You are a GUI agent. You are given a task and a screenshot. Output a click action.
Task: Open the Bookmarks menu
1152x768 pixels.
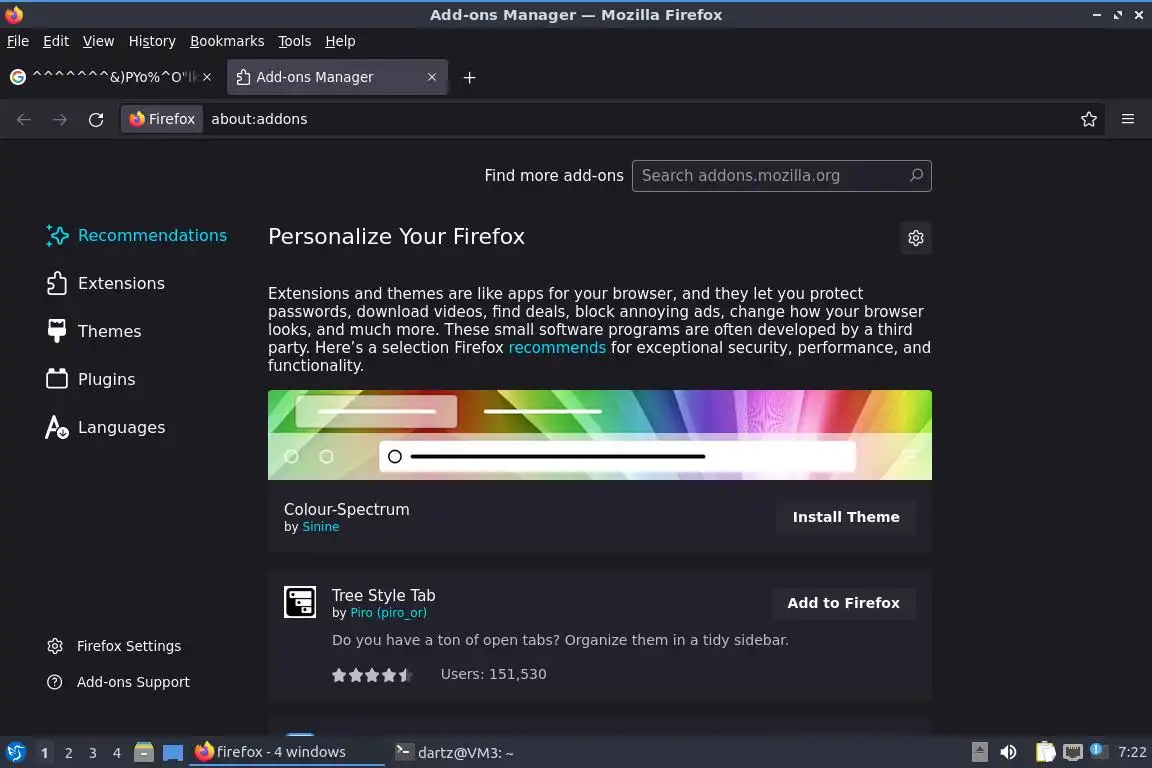(x=227, y=41)
